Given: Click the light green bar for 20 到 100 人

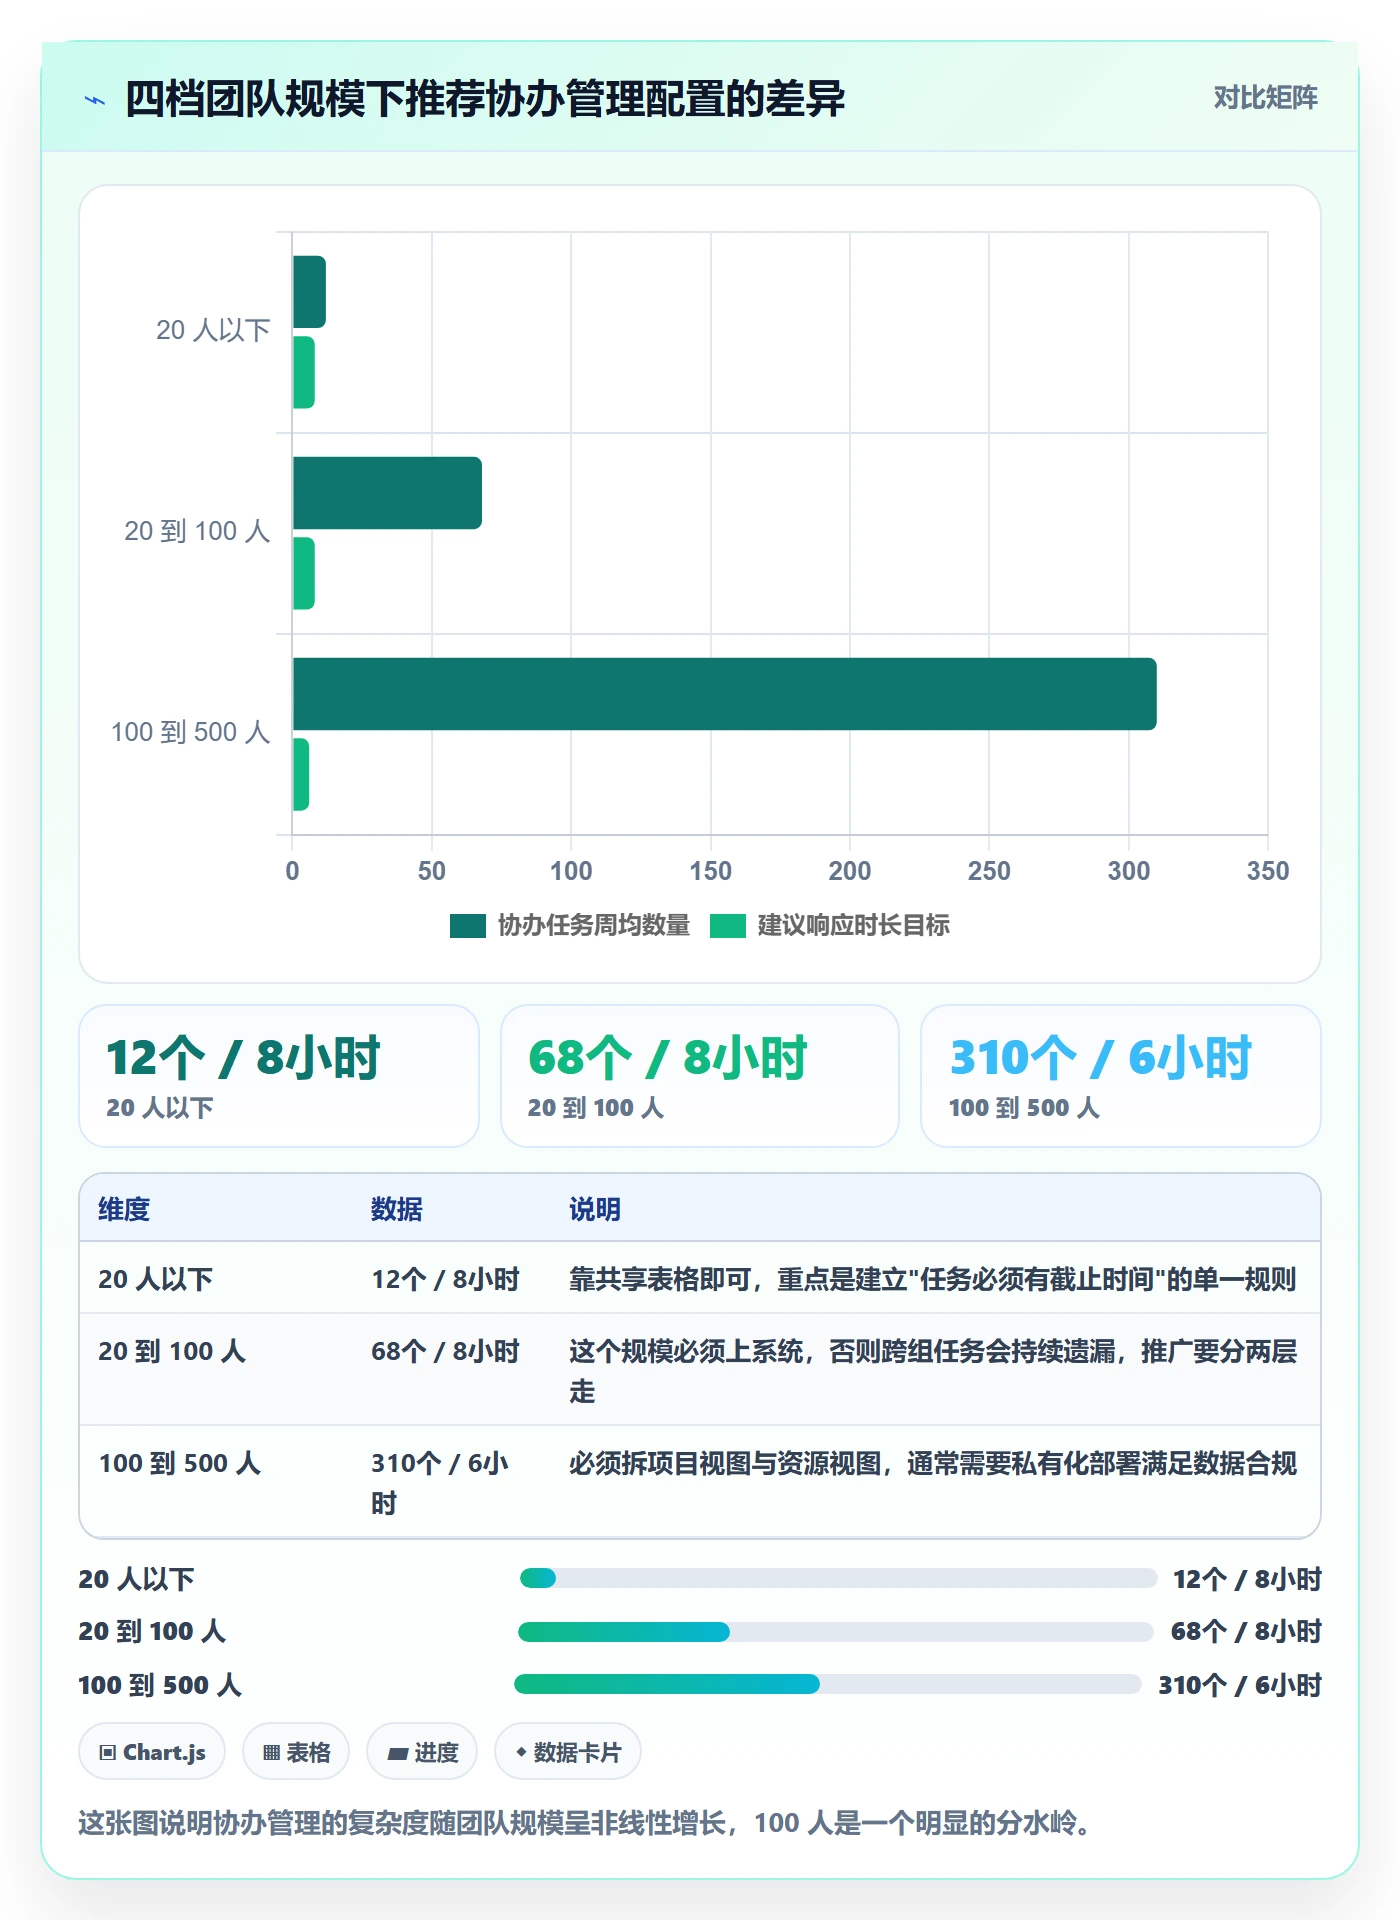Looking at the screenshot, I should [304, 573].
